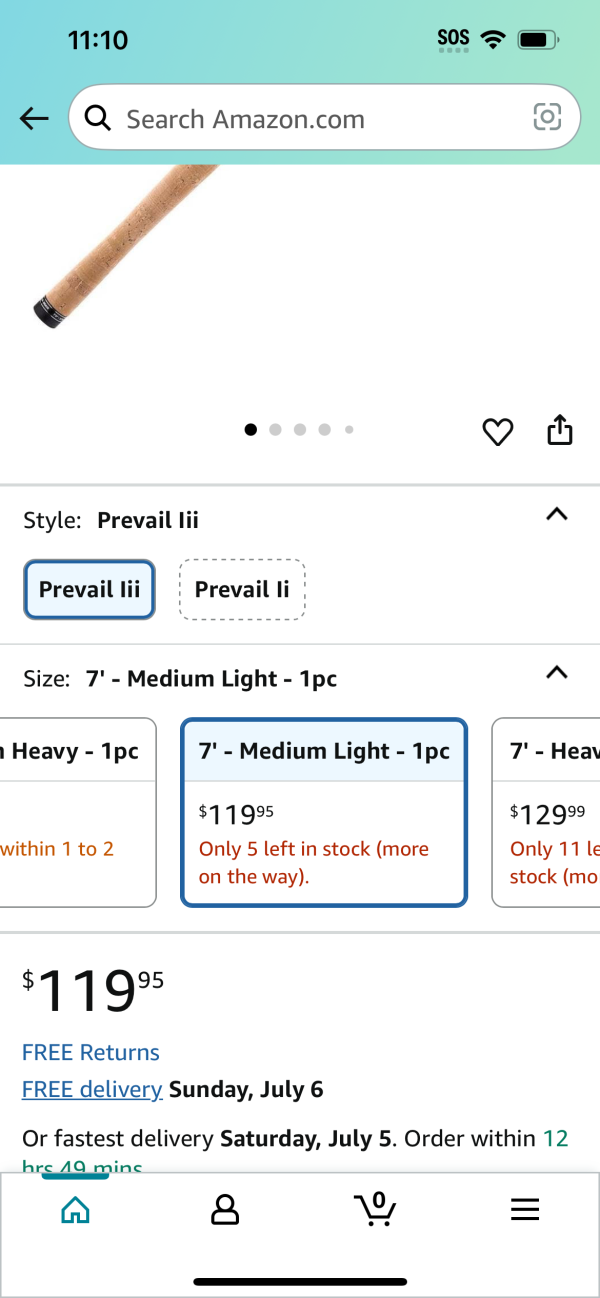
Task: View the fishing rod handle image
Action: (x=125, y=245)
